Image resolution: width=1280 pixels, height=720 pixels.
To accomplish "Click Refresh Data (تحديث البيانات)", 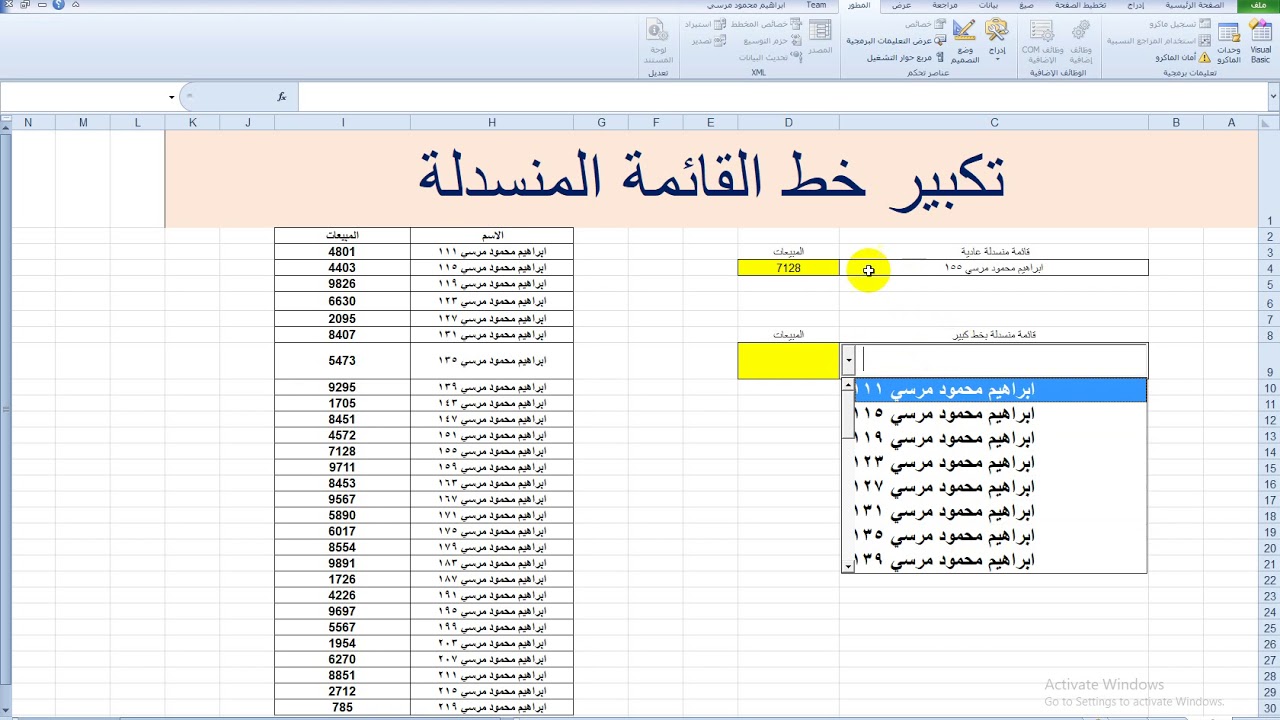I will 770,57.
